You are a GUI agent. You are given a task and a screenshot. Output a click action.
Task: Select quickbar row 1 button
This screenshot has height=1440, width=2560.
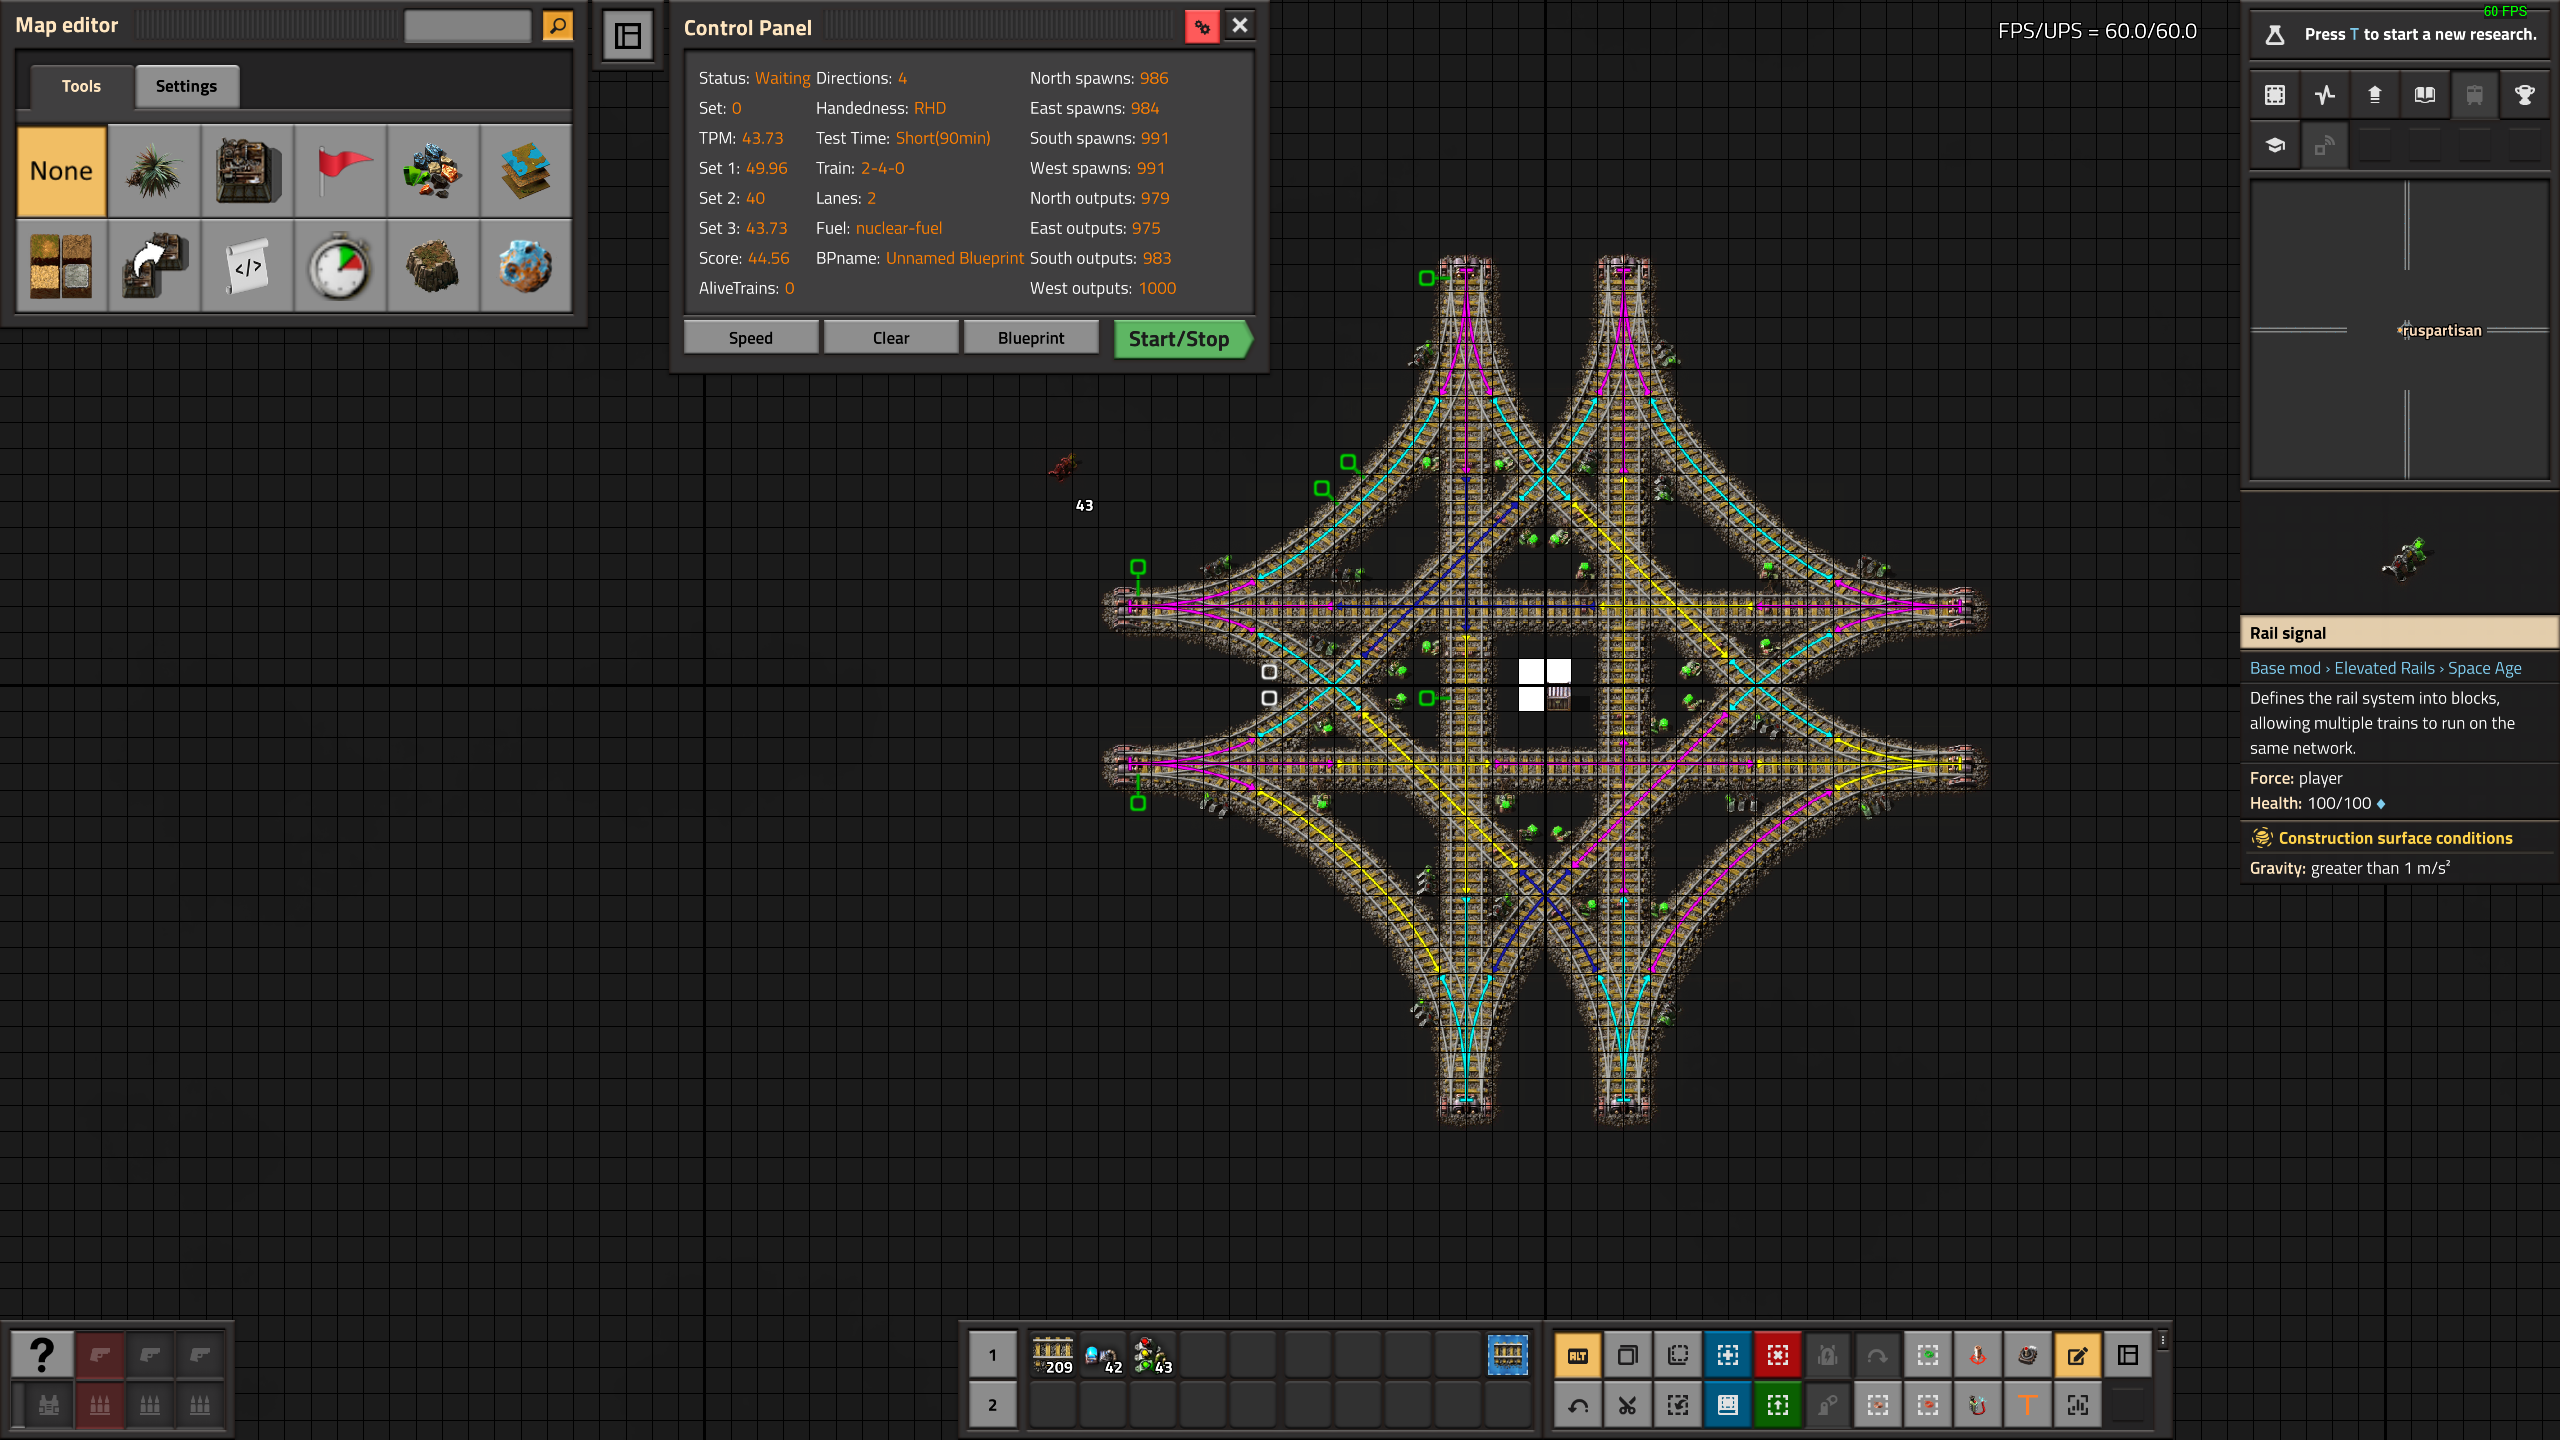coord(993,1355)
